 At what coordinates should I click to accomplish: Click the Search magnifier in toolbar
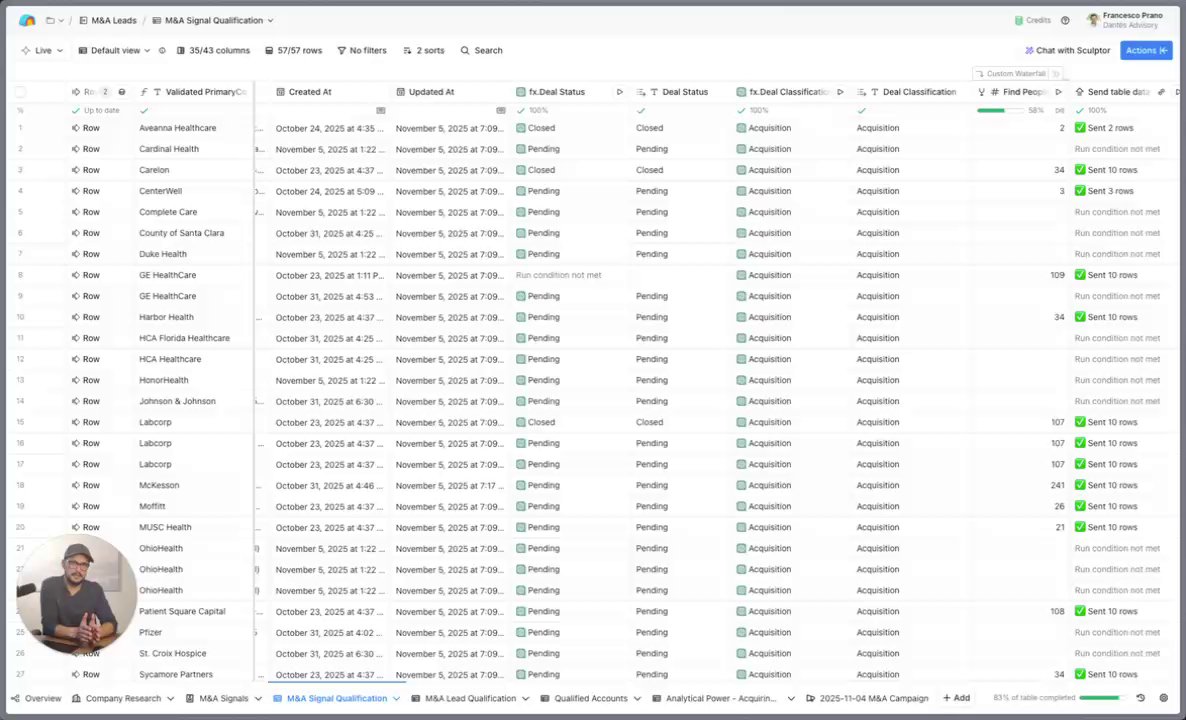tap(465, 51)
